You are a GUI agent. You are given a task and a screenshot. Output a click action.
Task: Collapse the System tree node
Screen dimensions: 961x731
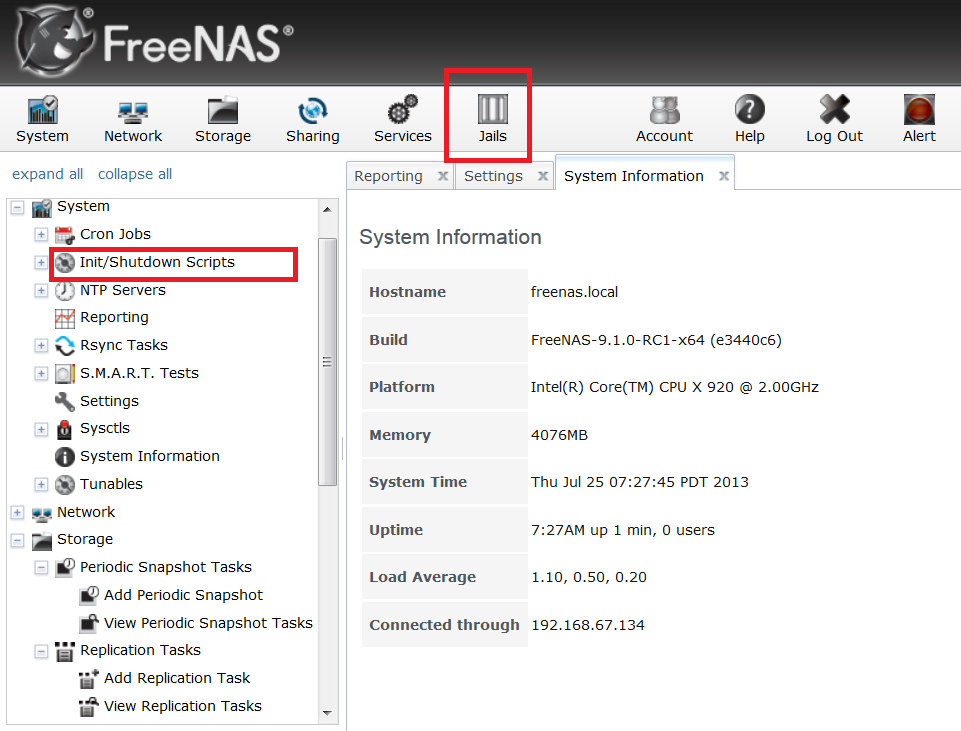point(17,207)
